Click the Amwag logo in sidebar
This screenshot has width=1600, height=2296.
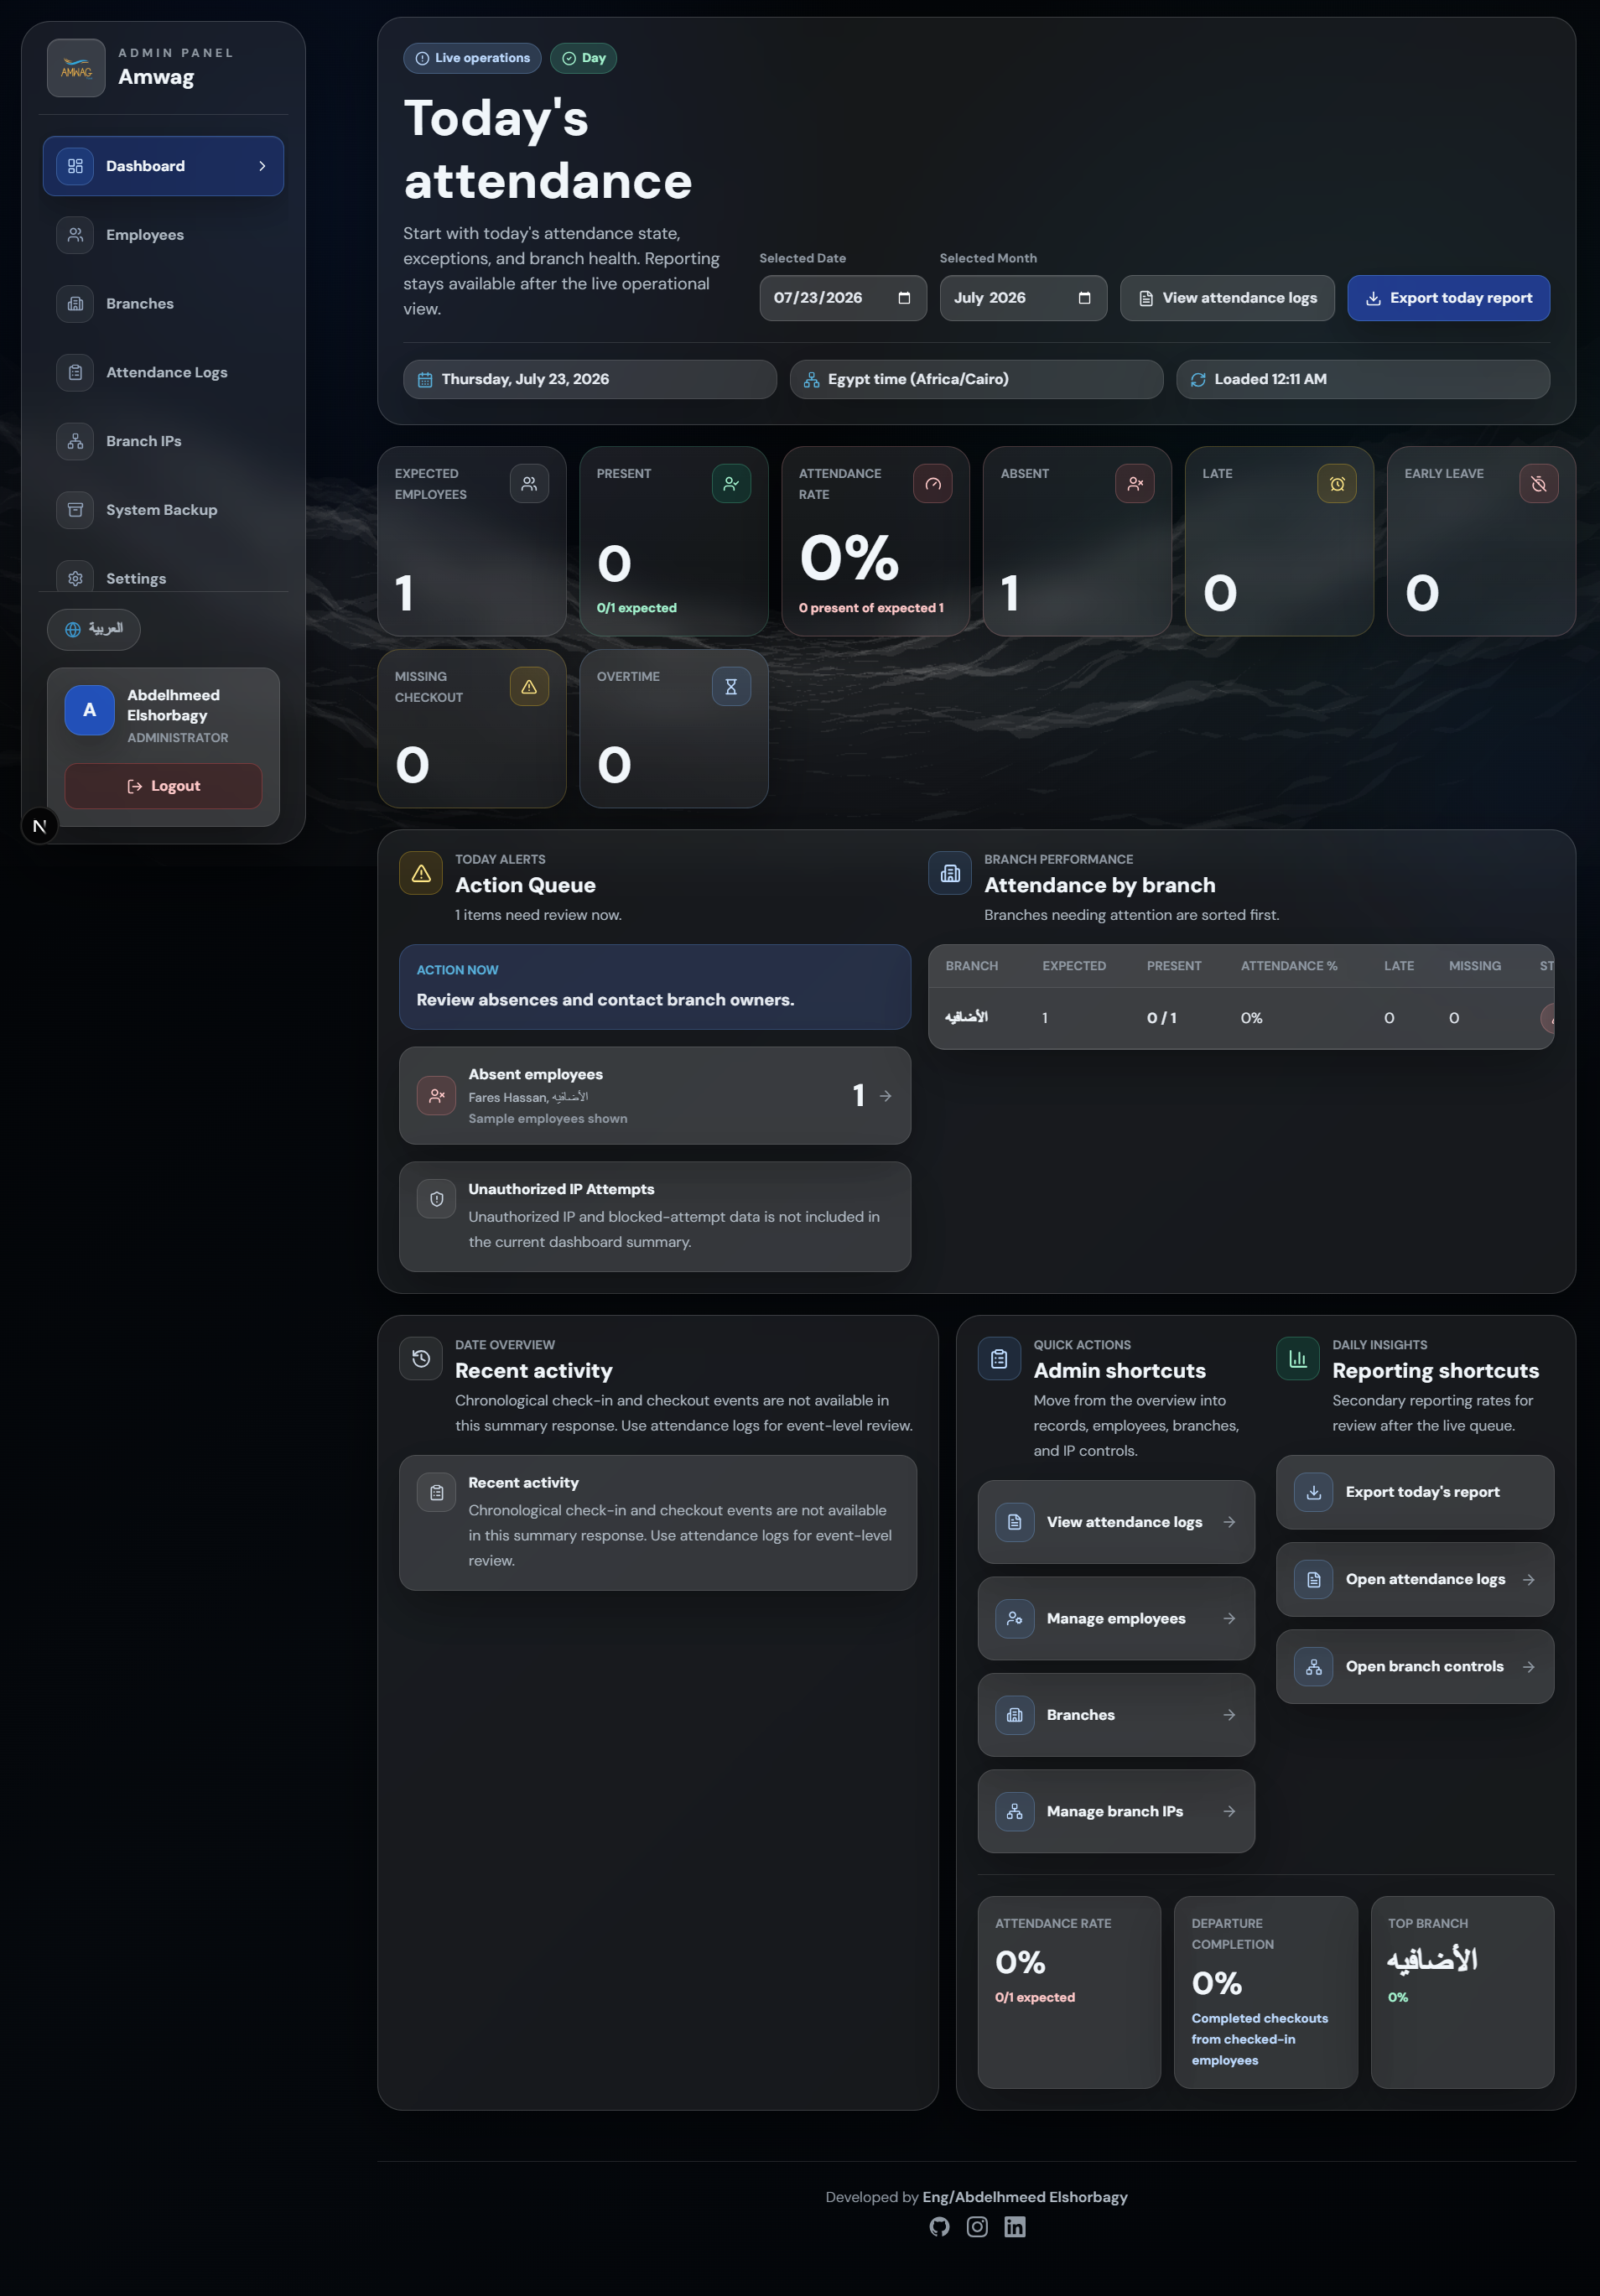point(76,68)
